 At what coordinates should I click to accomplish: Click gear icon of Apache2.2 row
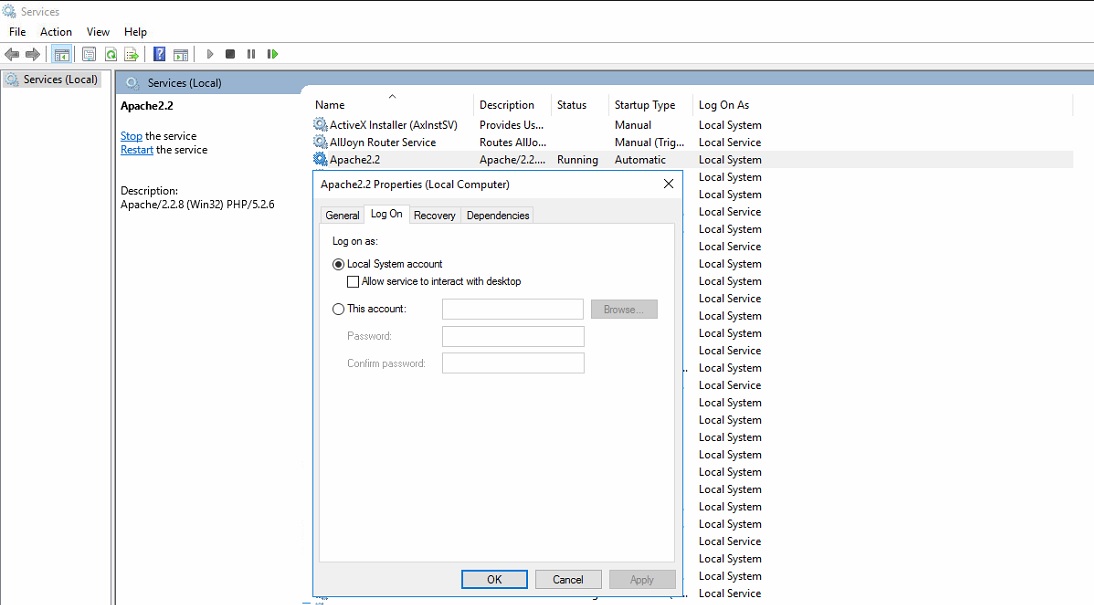[320, 160]
